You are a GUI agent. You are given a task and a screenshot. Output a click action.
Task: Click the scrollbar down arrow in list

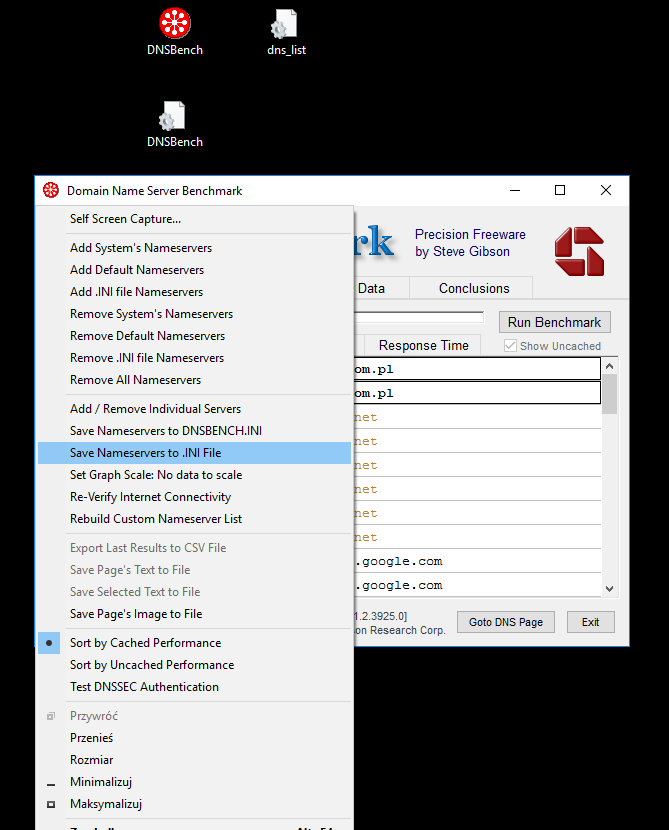pos(609,589)
